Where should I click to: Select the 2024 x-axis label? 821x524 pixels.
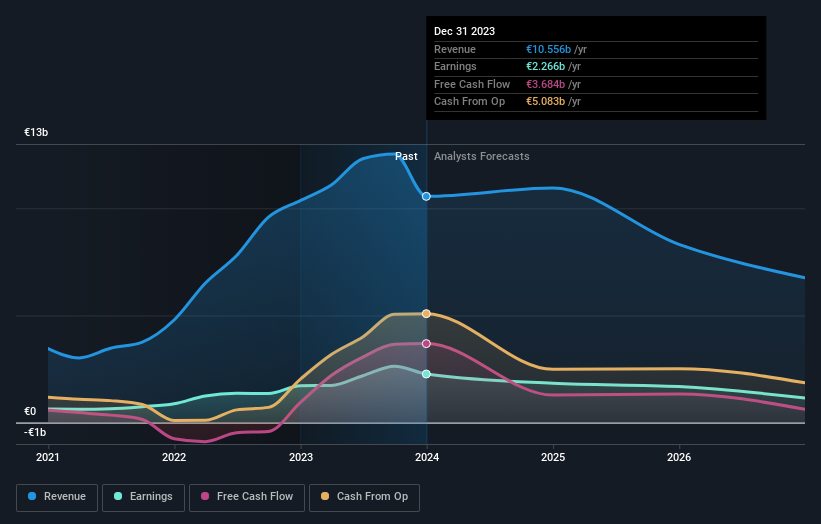coord(427,457)
